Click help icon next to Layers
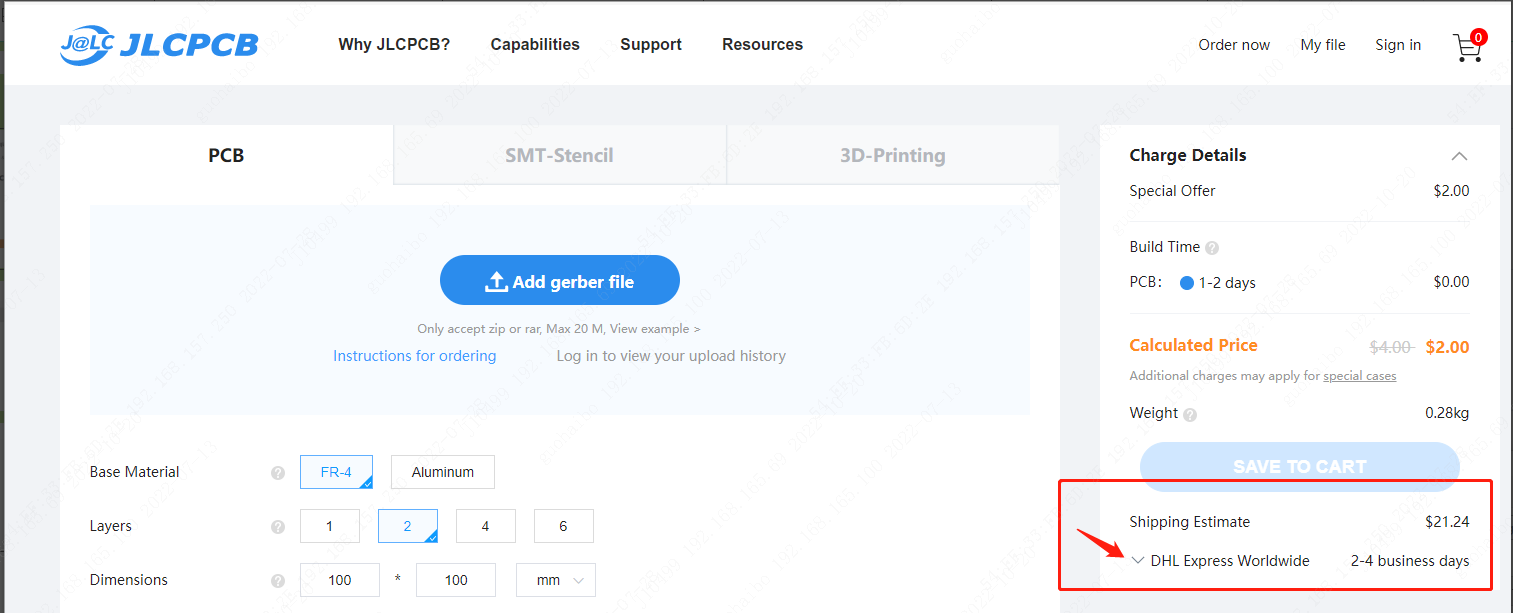The image size is (1513, 613). coord(278,527)
